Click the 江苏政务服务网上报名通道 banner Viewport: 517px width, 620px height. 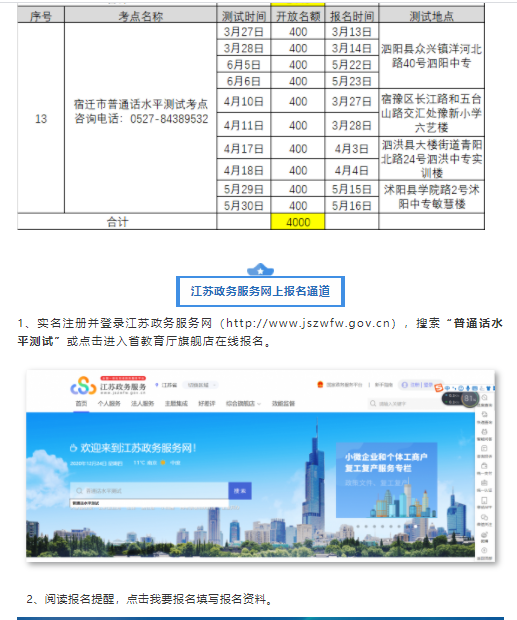point(260,291)
